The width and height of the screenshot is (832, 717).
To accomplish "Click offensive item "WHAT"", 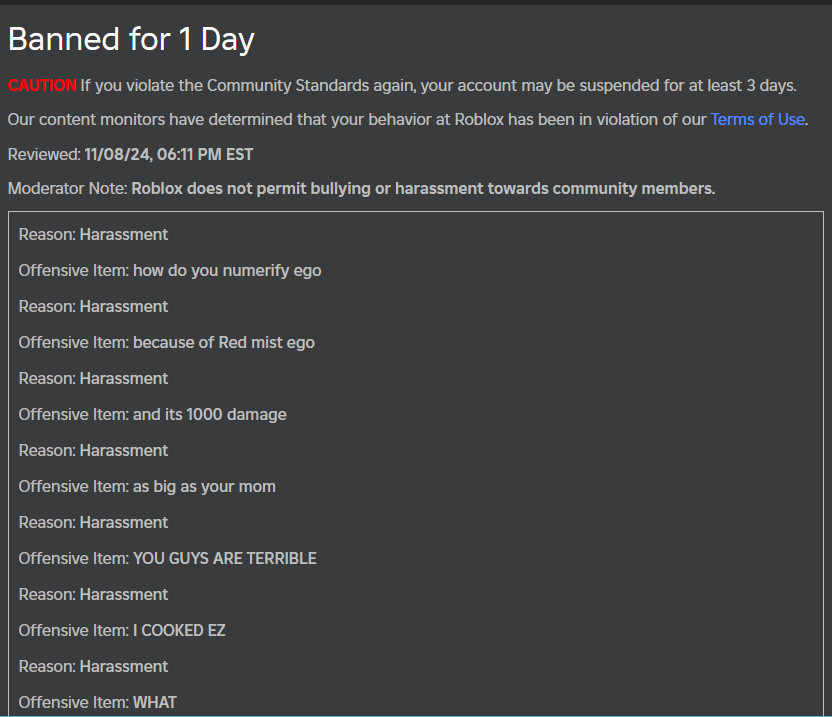I will [154, 702].
